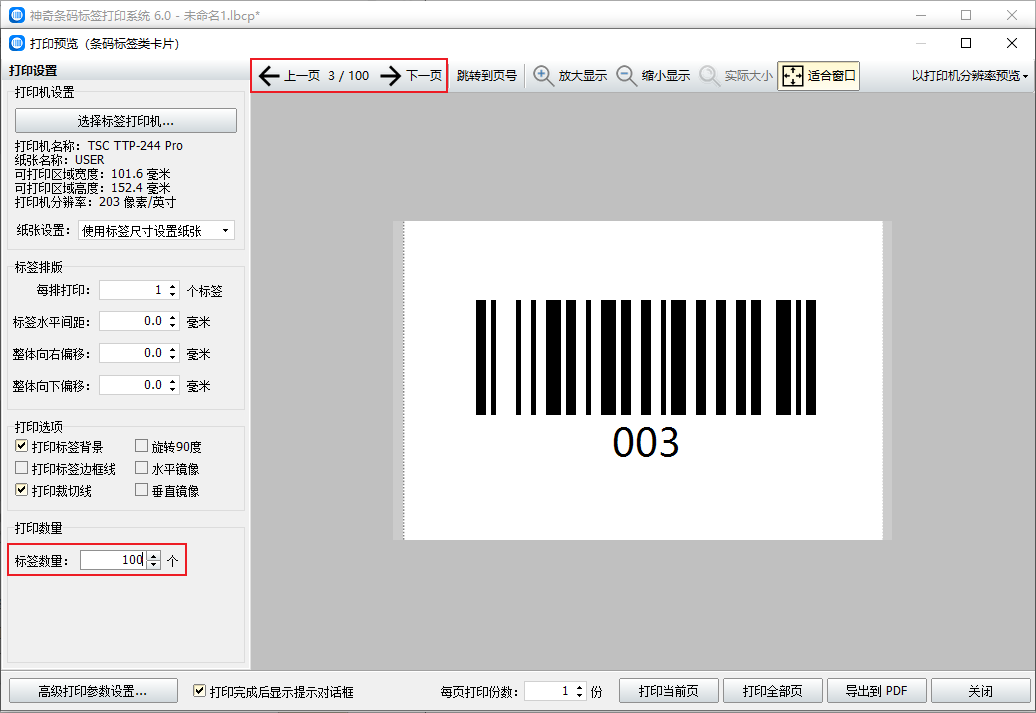Click the 标签数量 spinner arrows
The image size is (1036, 713).
pos(154,560)
